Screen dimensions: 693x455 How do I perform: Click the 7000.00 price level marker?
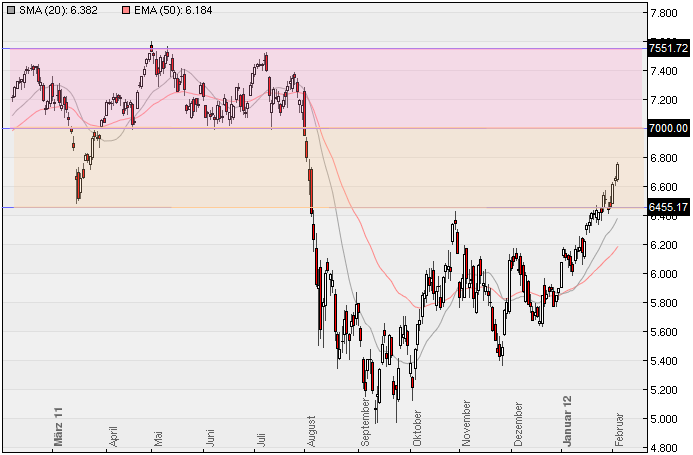pos(669,128)
